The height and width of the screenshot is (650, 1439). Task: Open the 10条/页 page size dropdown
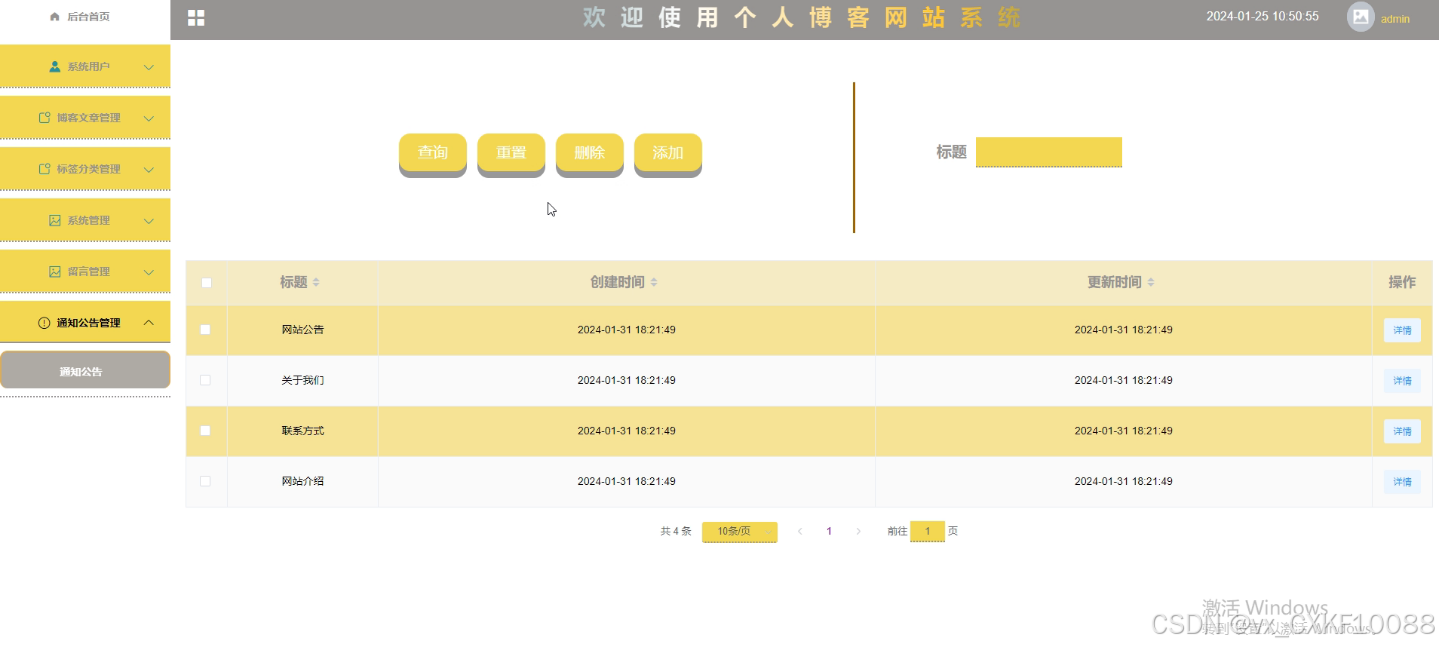(x=739, y=531)
